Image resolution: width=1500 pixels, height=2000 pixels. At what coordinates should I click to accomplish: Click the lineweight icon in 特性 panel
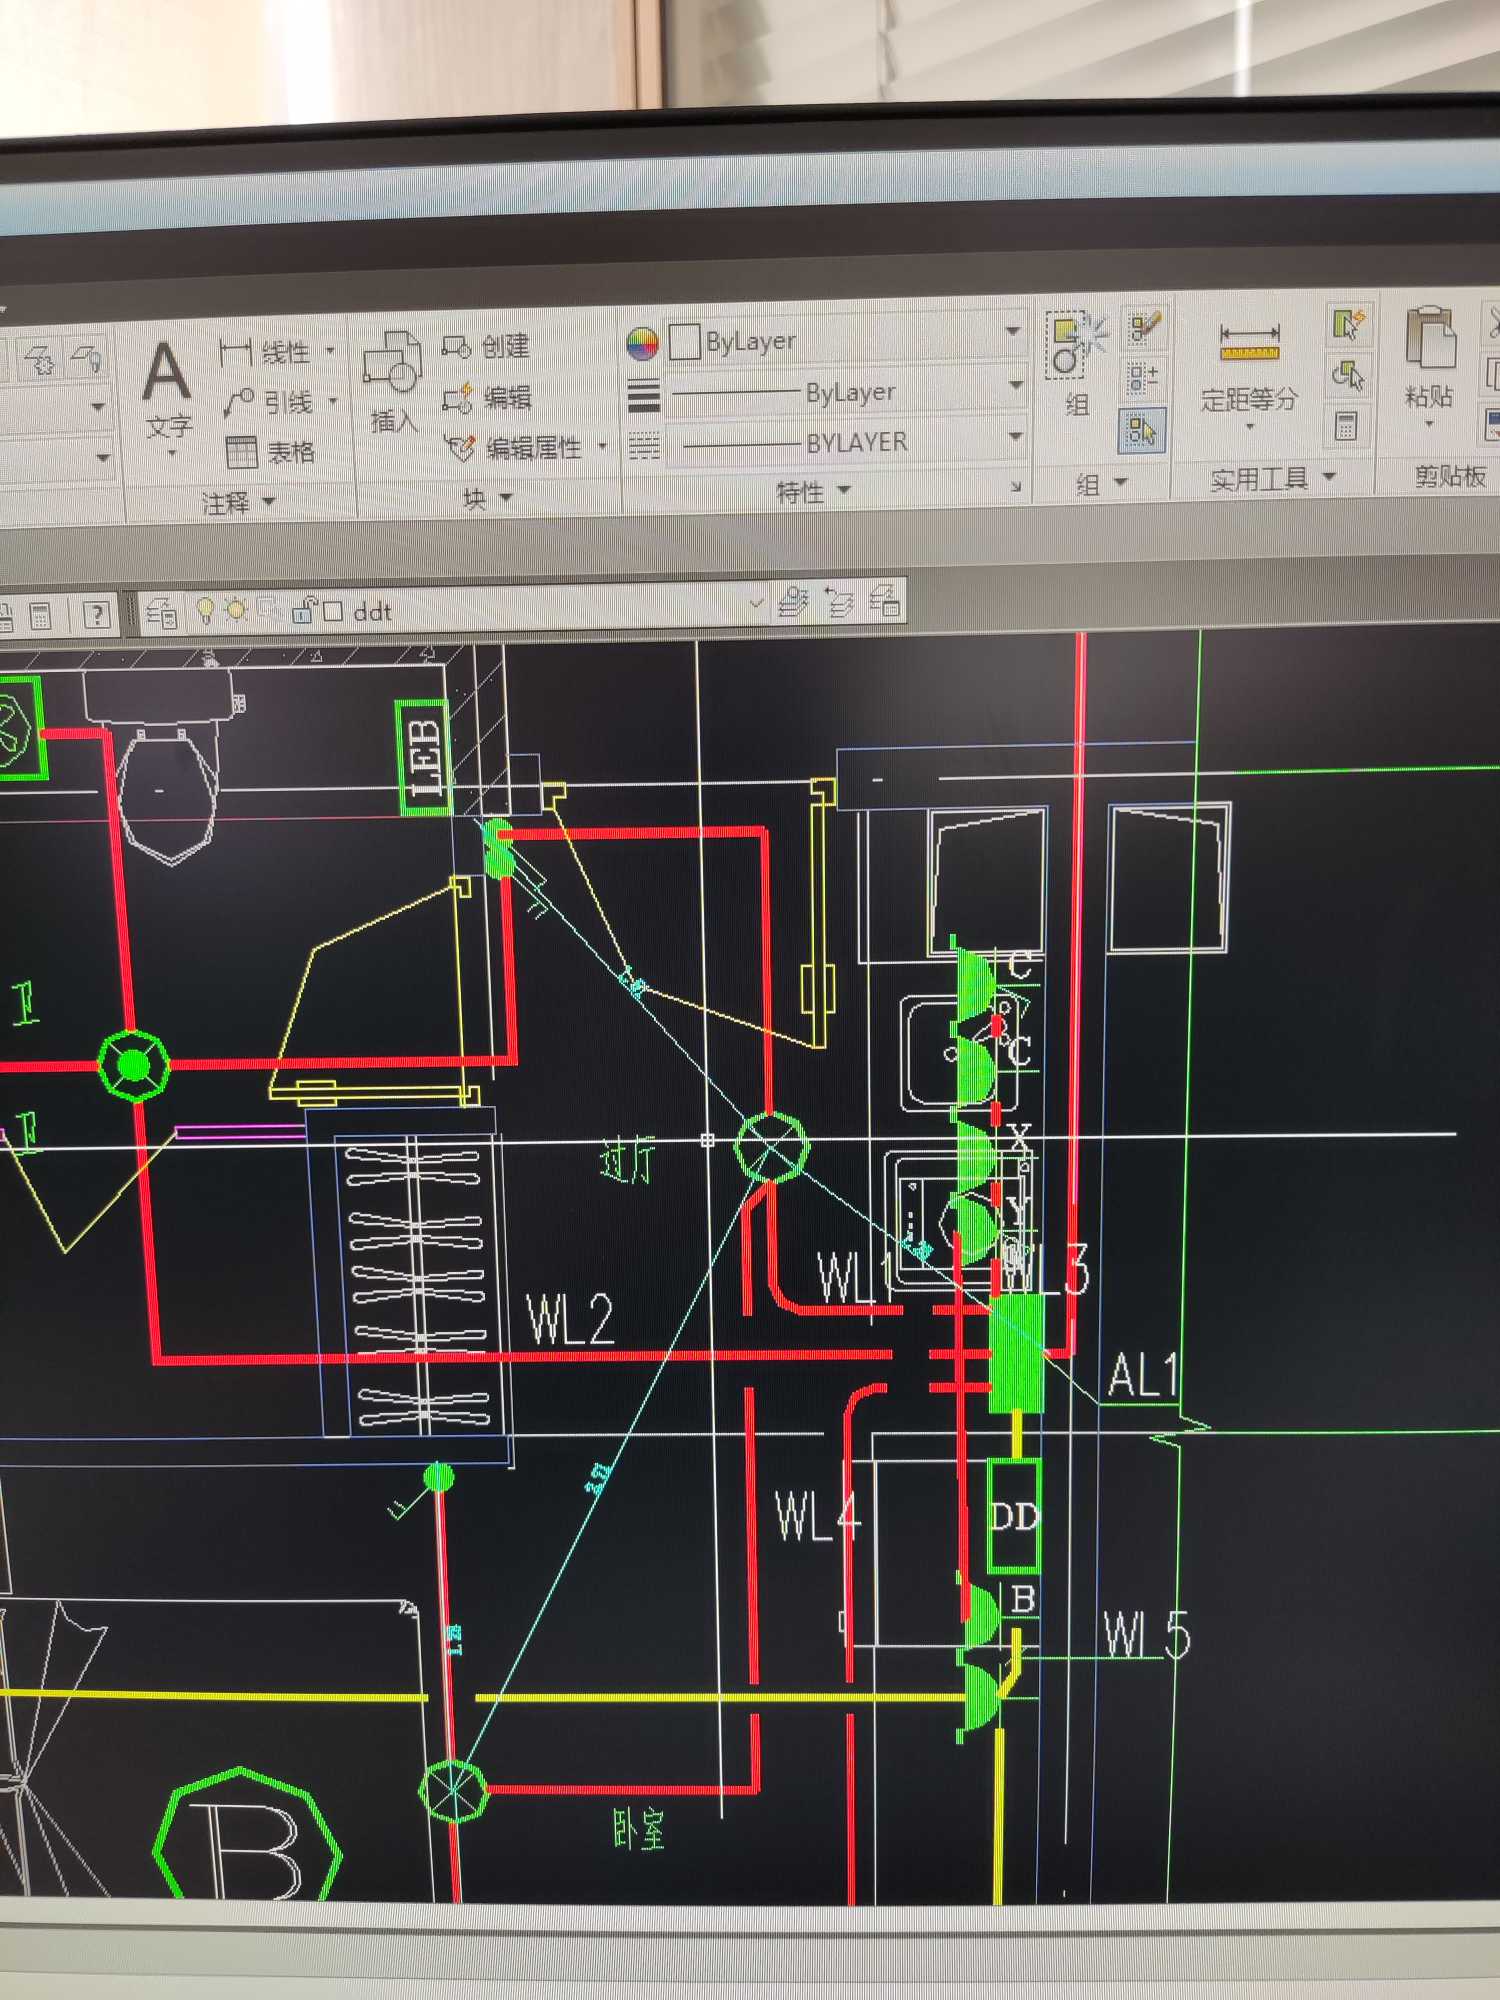point(644,396)
